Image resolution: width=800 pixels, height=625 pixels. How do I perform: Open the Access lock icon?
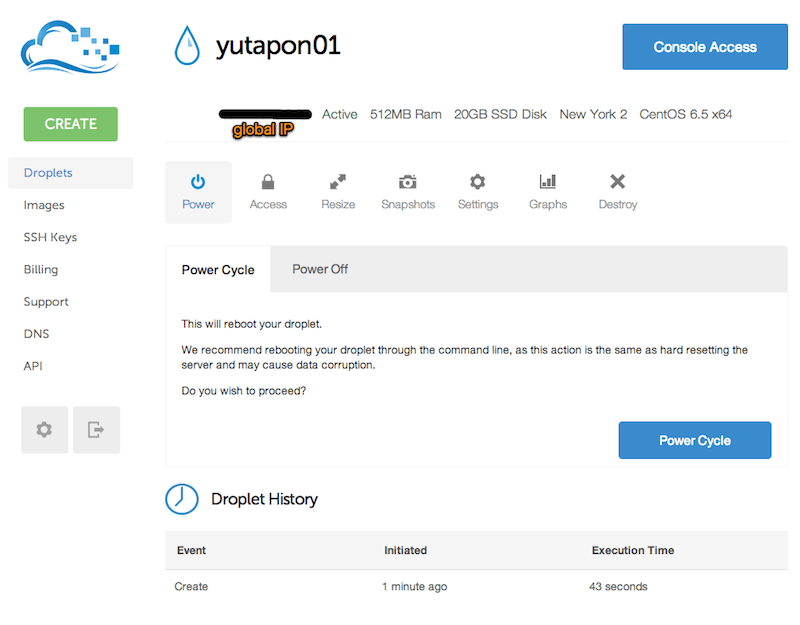click(268, 182)
